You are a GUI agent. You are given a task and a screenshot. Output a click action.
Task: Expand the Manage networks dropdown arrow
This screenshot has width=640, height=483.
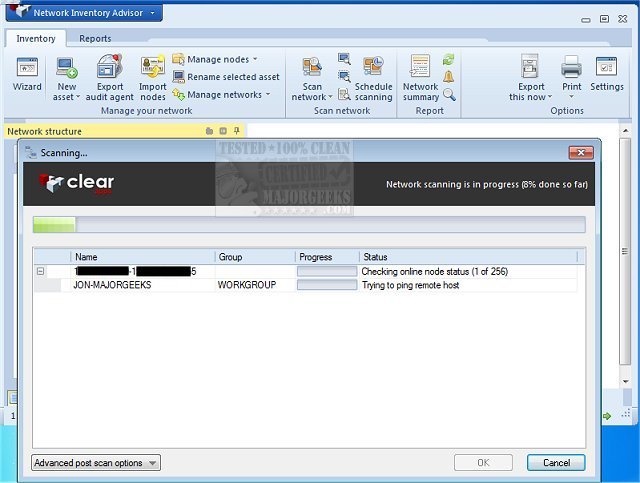(x=268, y=94)
